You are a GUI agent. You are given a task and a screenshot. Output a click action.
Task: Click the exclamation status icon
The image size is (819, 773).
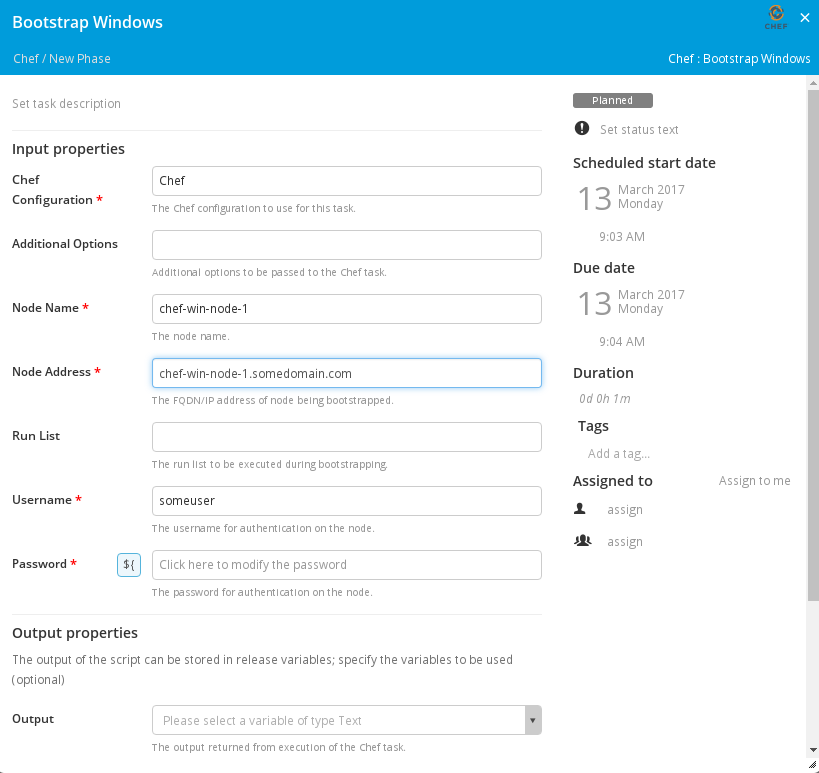pyautogui.click(x=581, y=128)
